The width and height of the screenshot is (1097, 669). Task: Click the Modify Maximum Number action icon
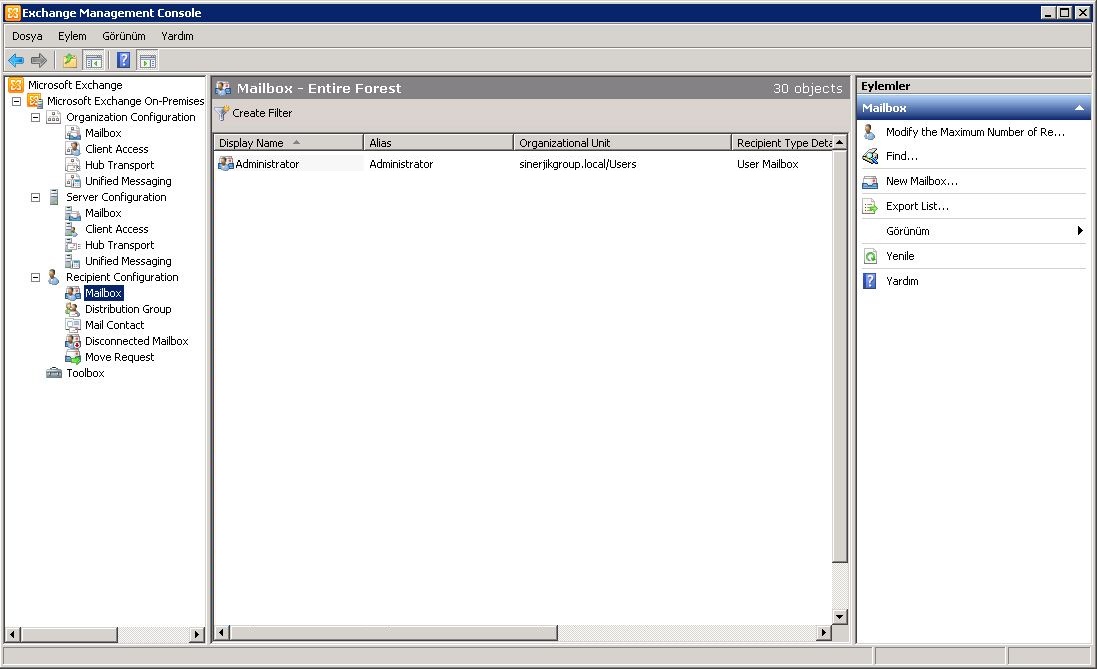point(870,132)
